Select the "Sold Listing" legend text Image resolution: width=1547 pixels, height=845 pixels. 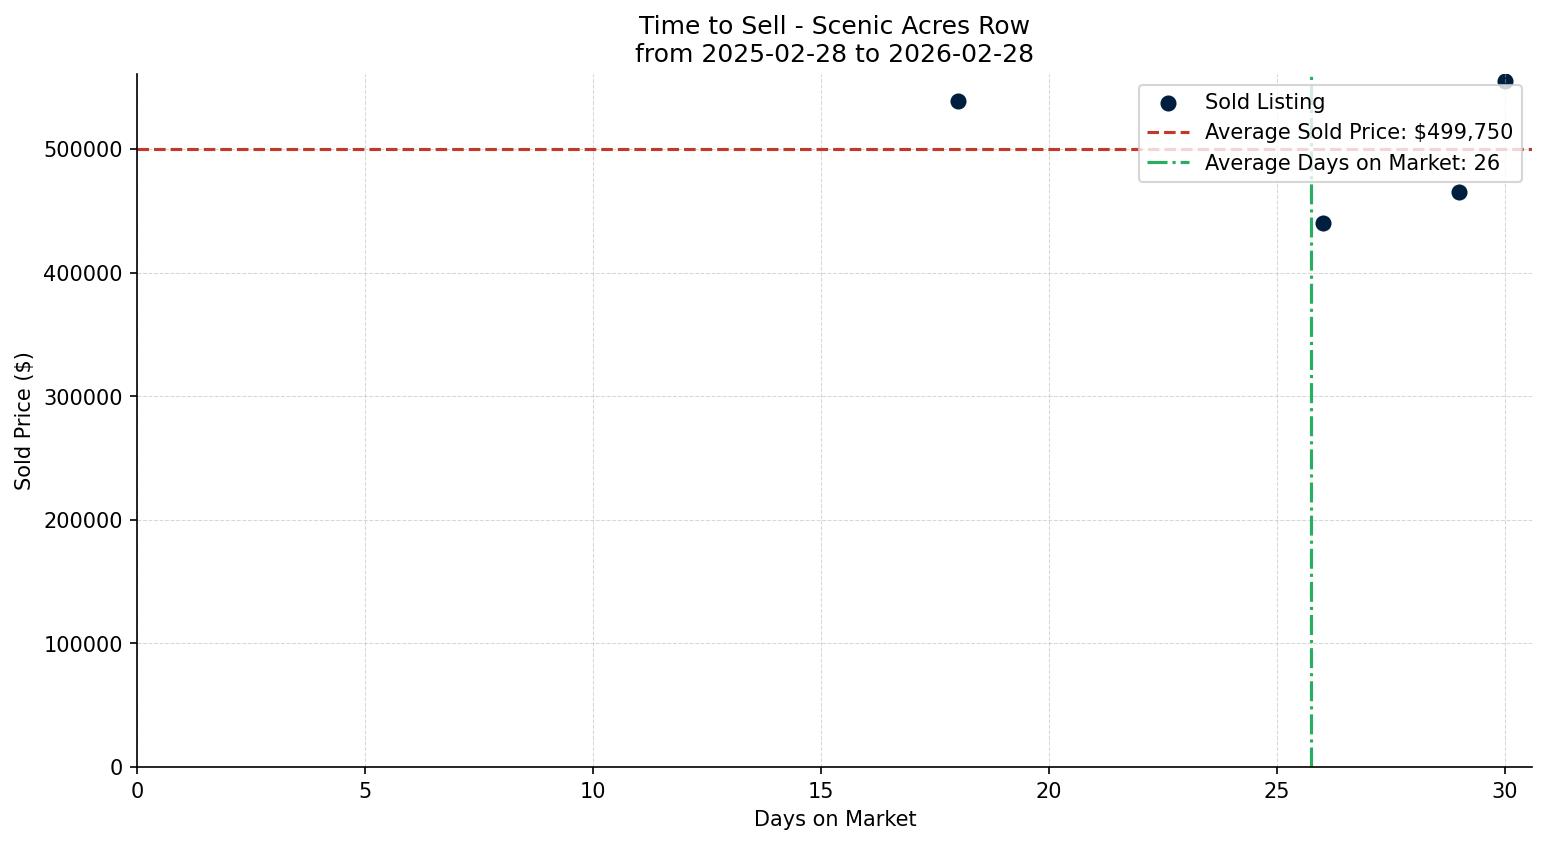1264,102
